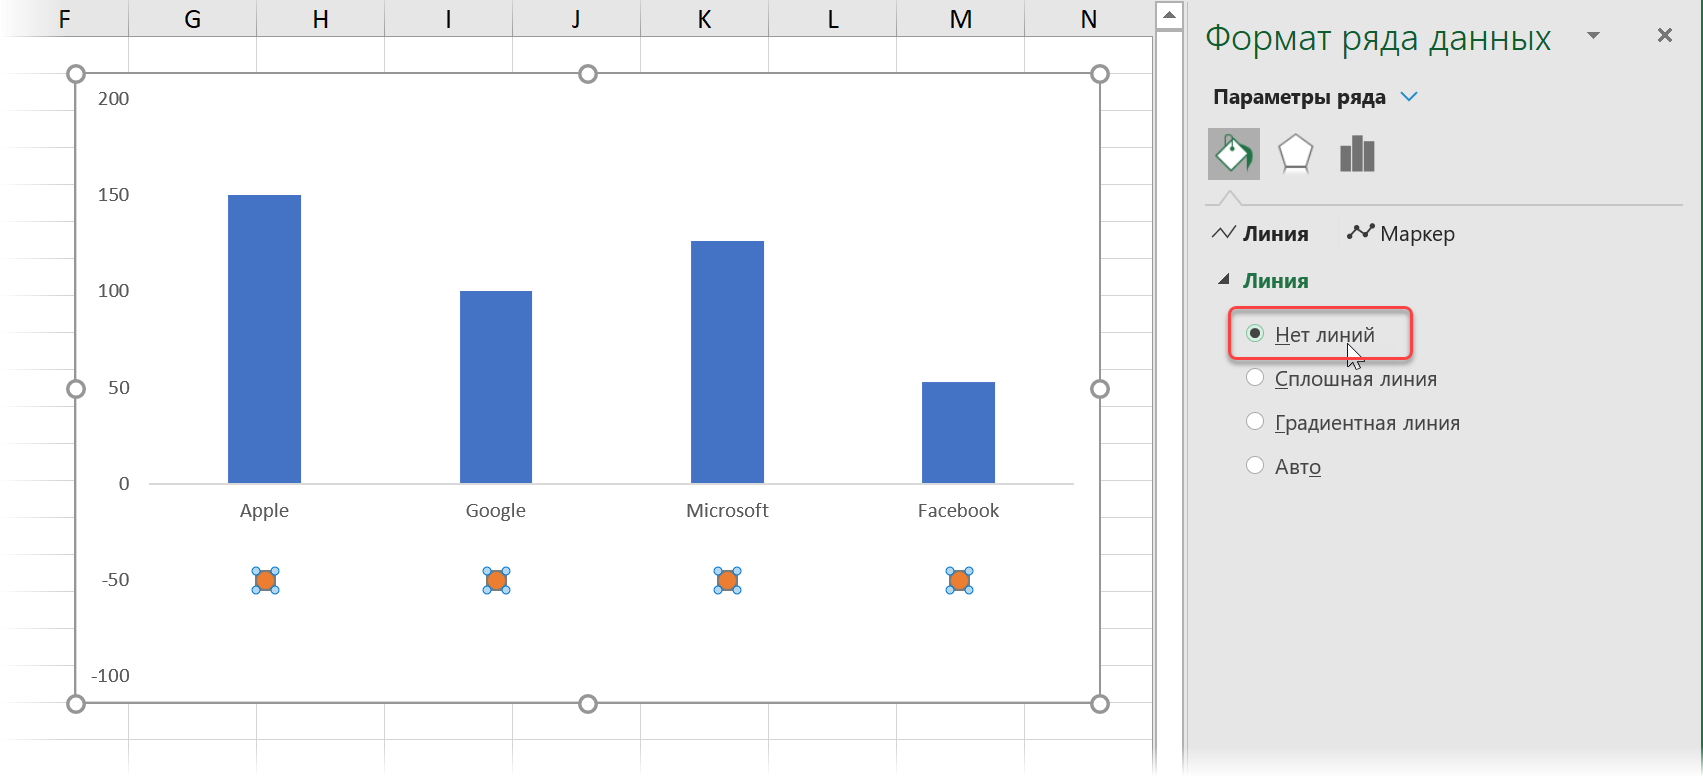Click the 150 vertical axis value
The height and width of the screenshot is (777, 1703).
pyautogui.click(x=113, y=195)
